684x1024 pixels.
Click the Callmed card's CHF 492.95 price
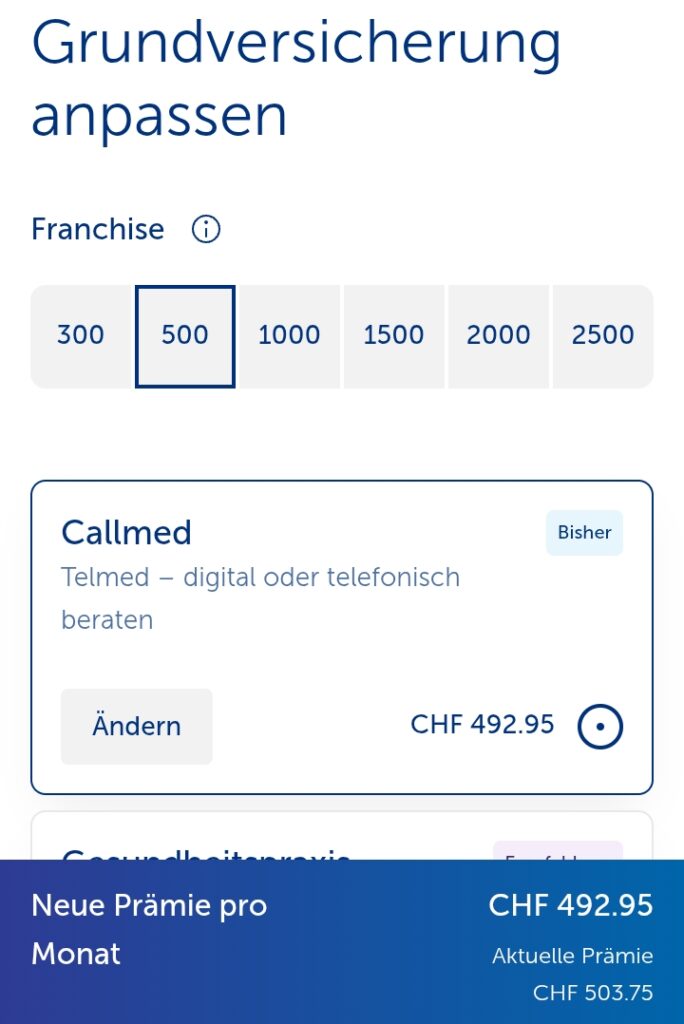[x=482, y=725]
